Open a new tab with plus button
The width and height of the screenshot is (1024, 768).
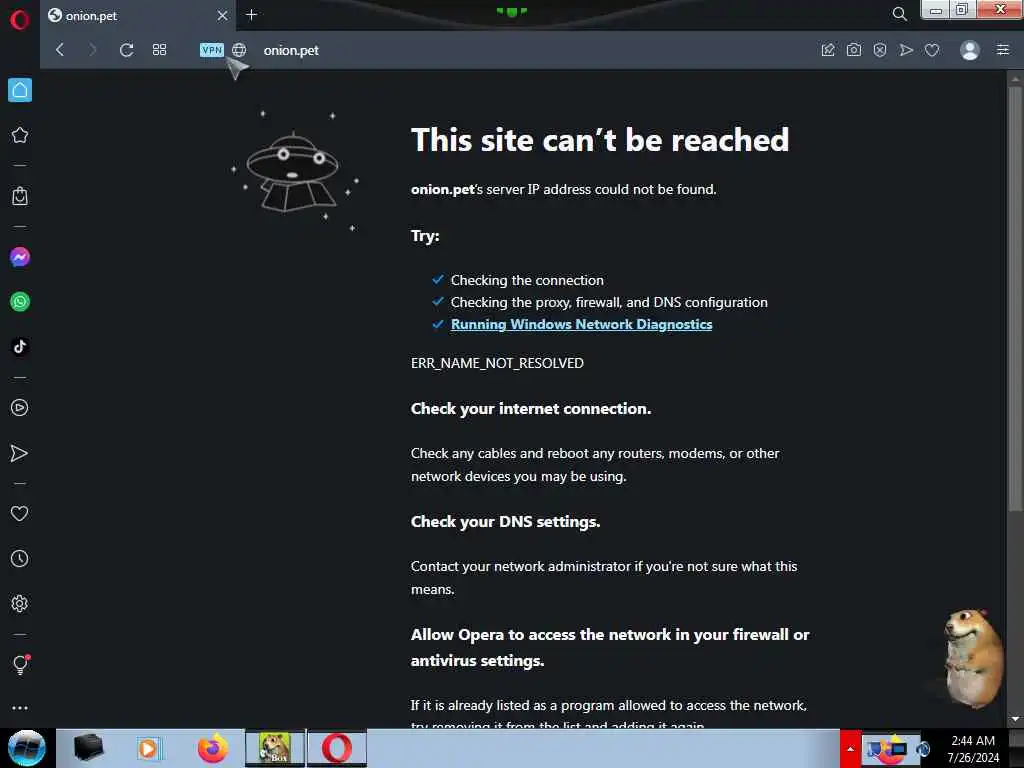pyautogui.click(x=251, y=14)
